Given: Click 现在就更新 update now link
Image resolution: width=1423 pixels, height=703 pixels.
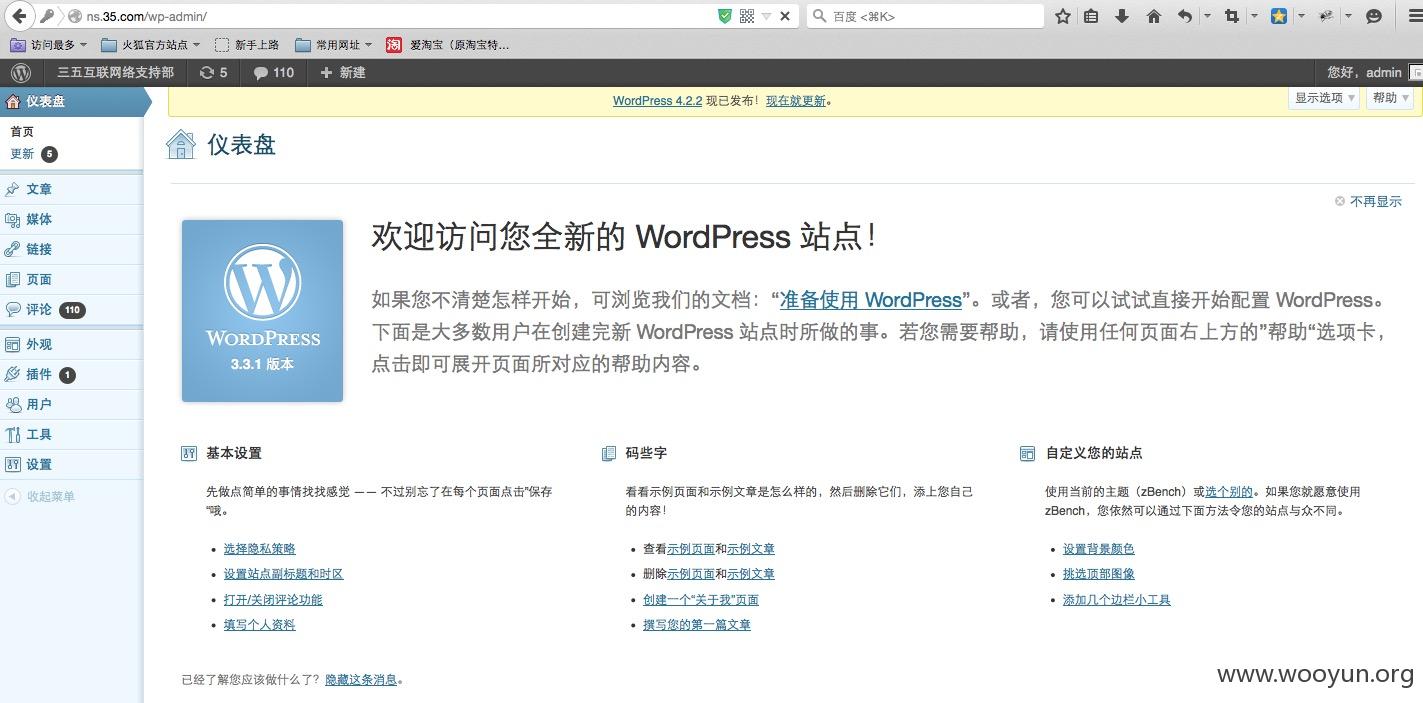Looking at the screenshot, I should pos(796,101).
